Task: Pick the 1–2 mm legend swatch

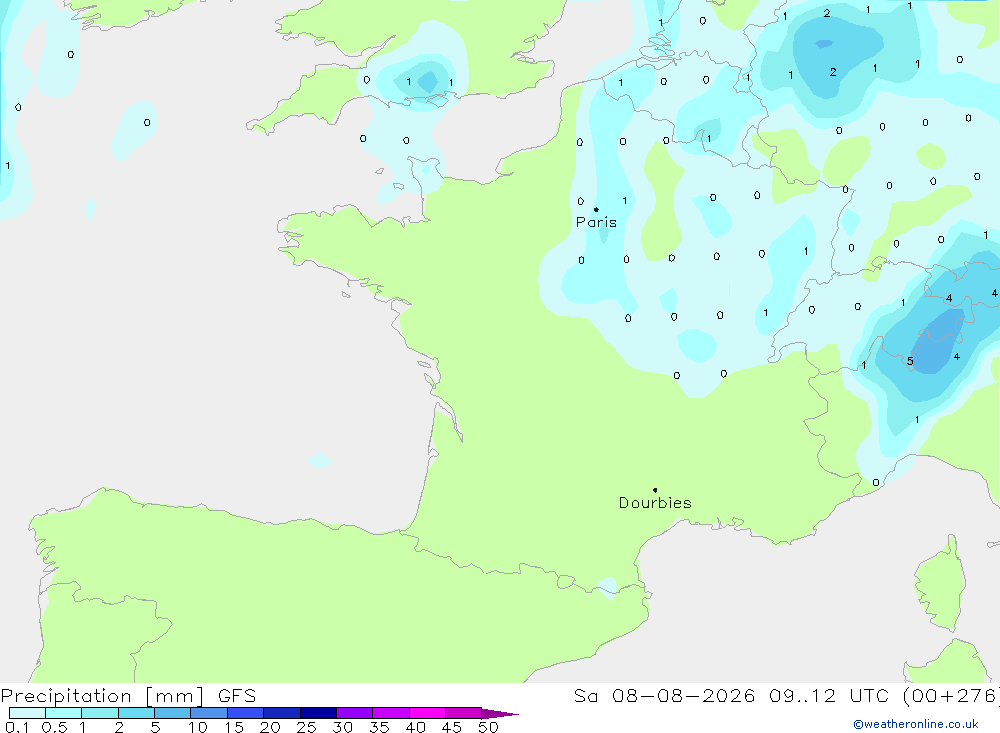Action: [x=100, y=713]
